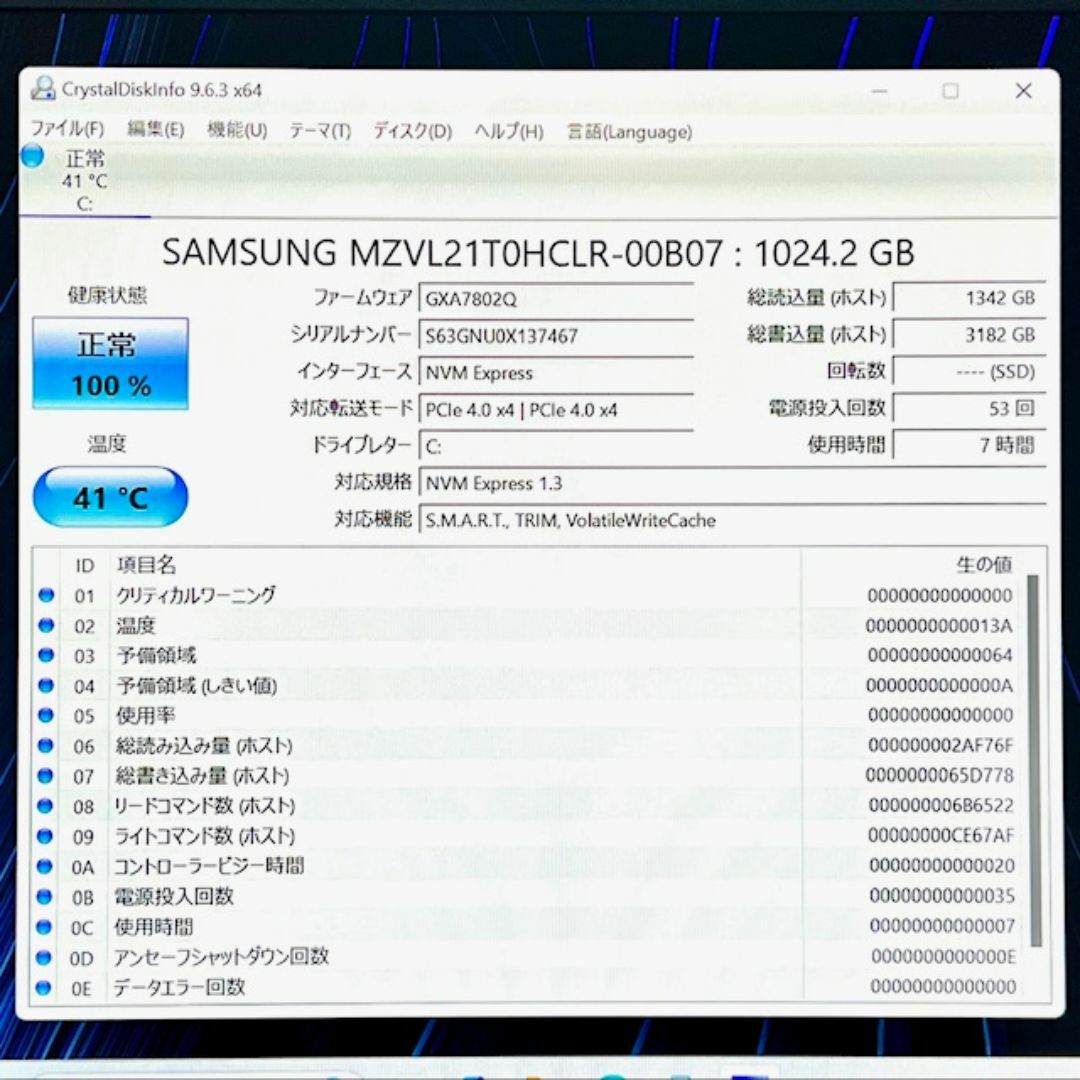1080x1080 pixels.
Task: Click the blue status dot for ID 04
Action: click(x=45, y=685)
